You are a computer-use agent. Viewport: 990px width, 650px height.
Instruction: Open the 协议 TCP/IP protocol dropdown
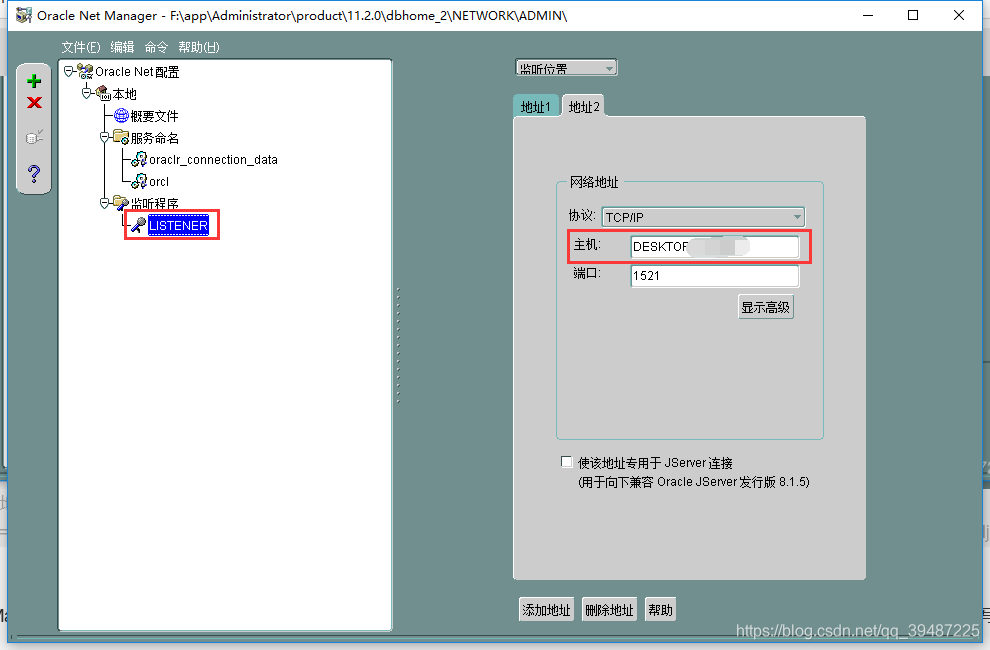(x=703, y=217)
